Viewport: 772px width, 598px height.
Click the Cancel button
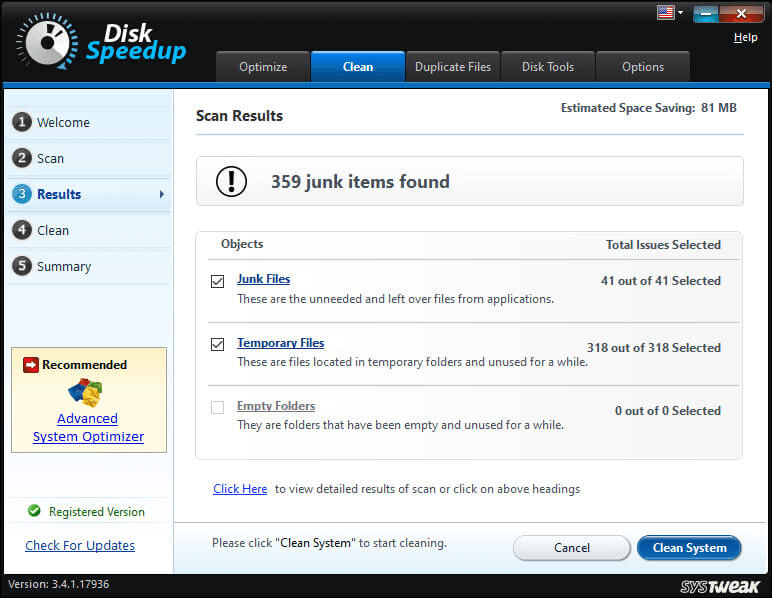571,548
